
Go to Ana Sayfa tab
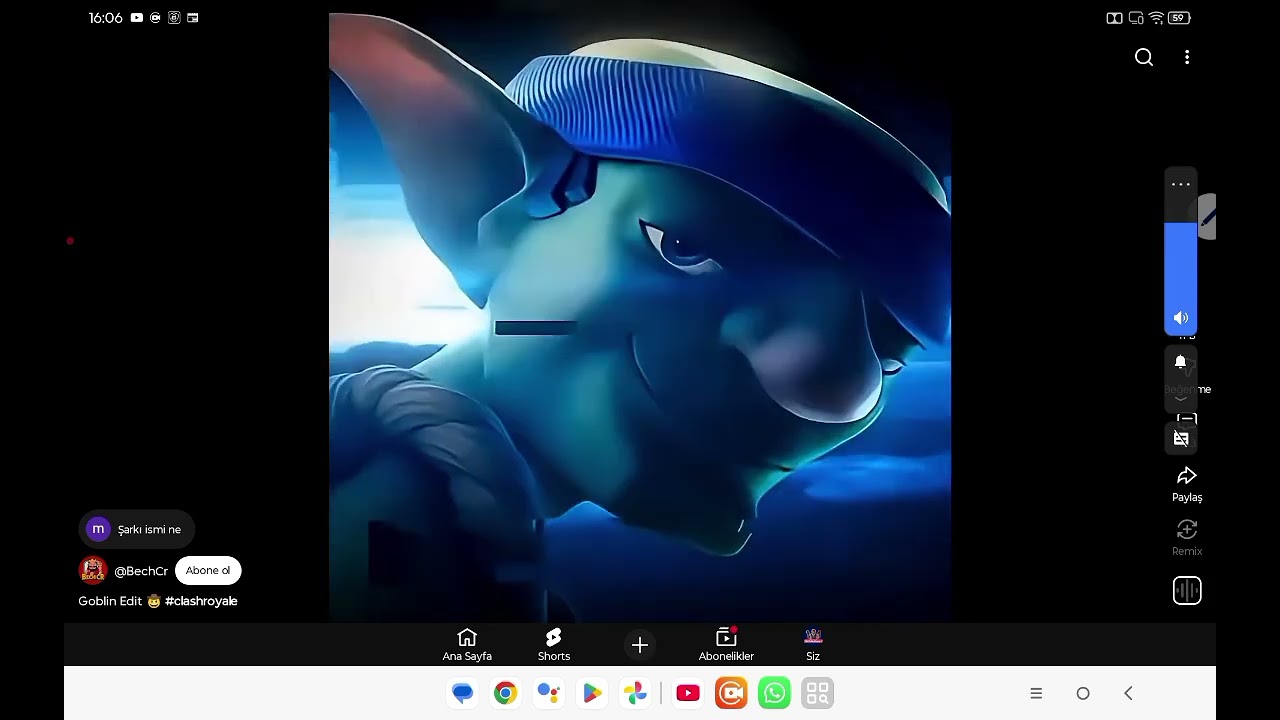pos(467,645)
